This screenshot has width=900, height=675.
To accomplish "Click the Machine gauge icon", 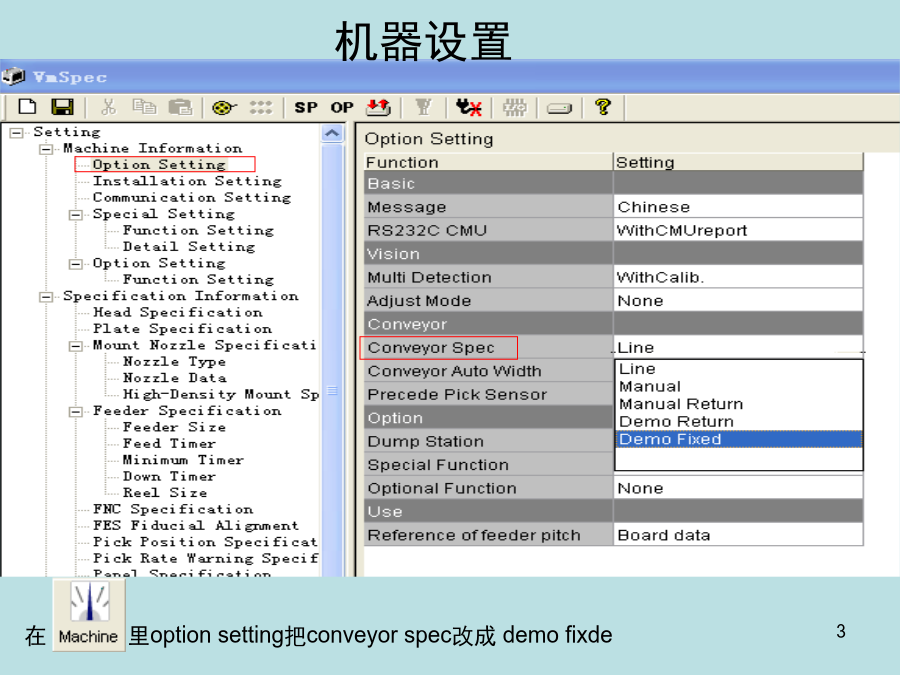I will coord(89,615).
